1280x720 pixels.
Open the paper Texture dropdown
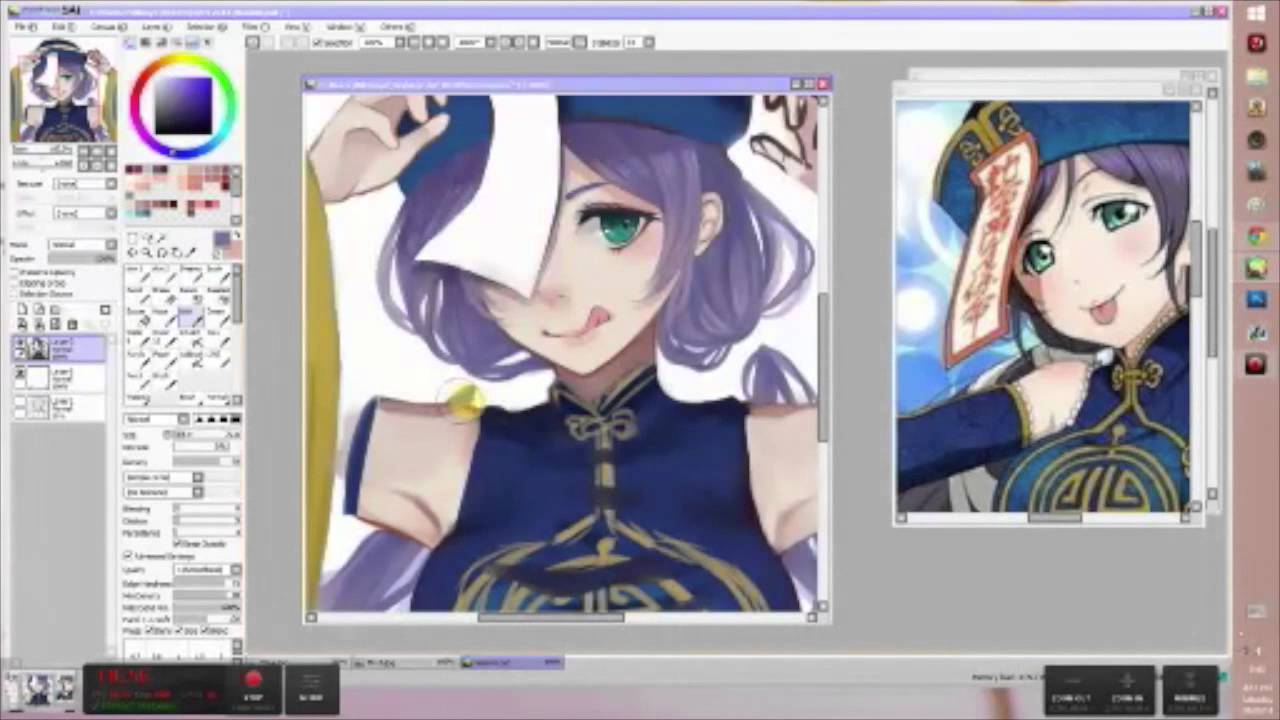(x=85, y=184)
